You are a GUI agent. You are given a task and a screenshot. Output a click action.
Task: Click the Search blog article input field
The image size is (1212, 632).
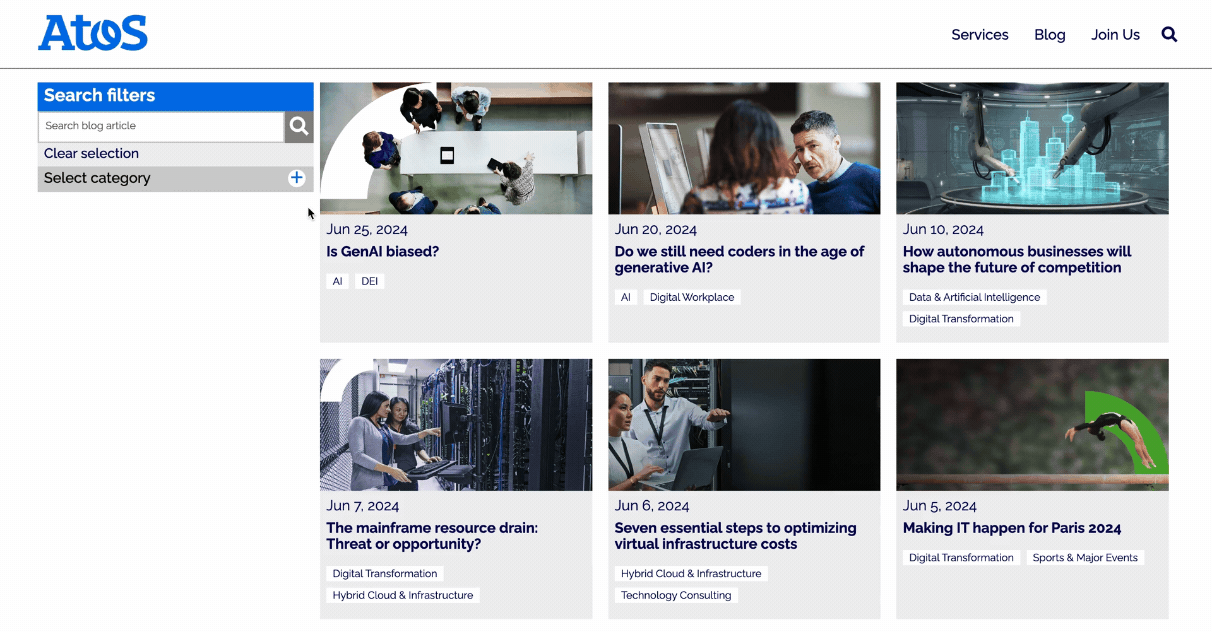coord(161,126)
